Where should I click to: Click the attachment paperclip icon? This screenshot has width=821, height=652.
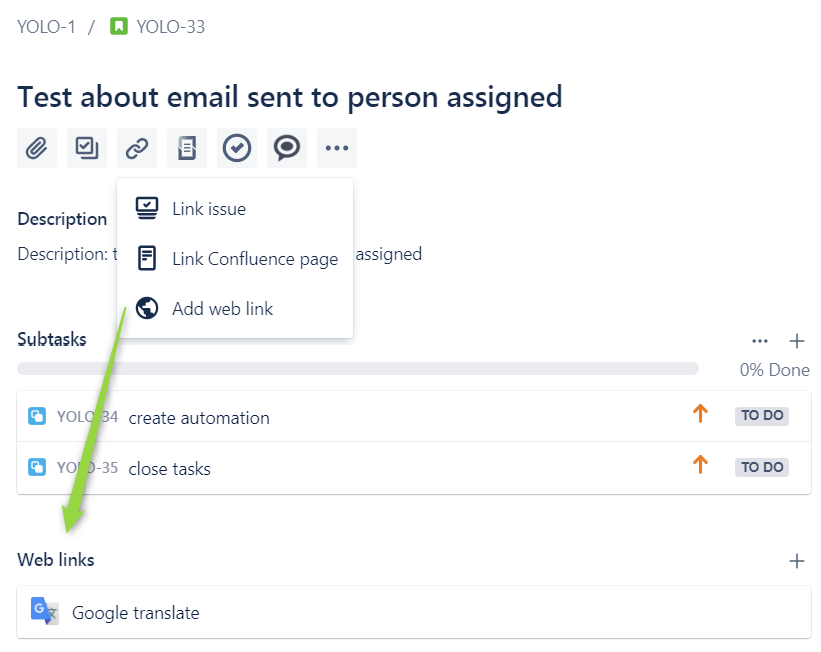tap(37, 148)
